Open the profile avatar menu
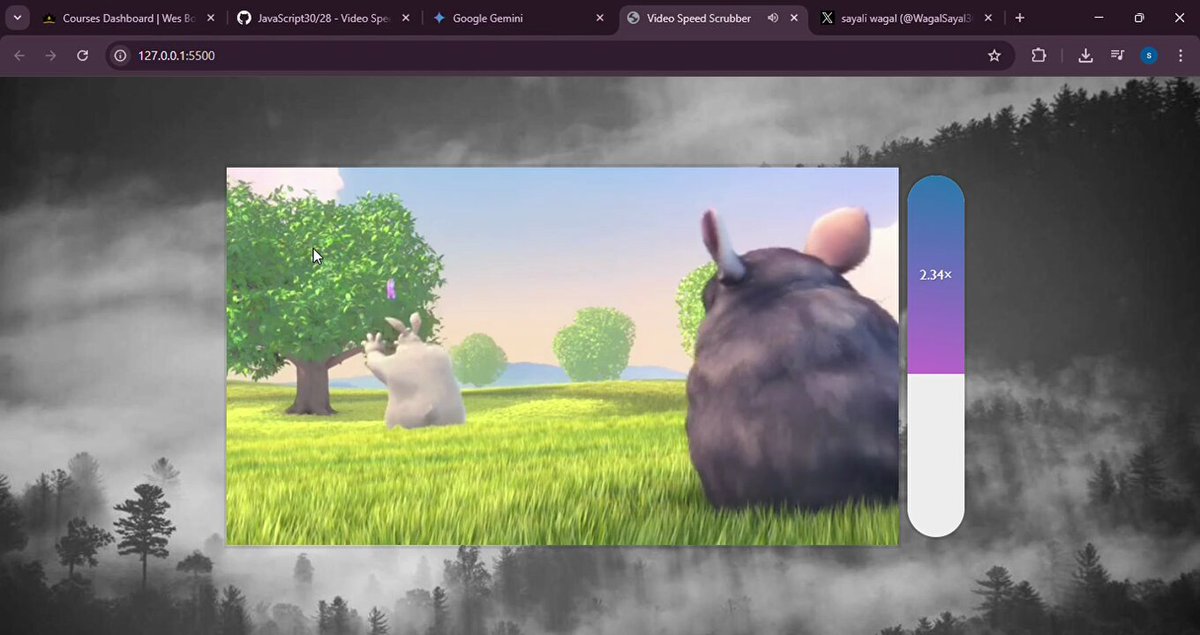Screen dimensions: 1200x635 click(x=1149, y=56)
